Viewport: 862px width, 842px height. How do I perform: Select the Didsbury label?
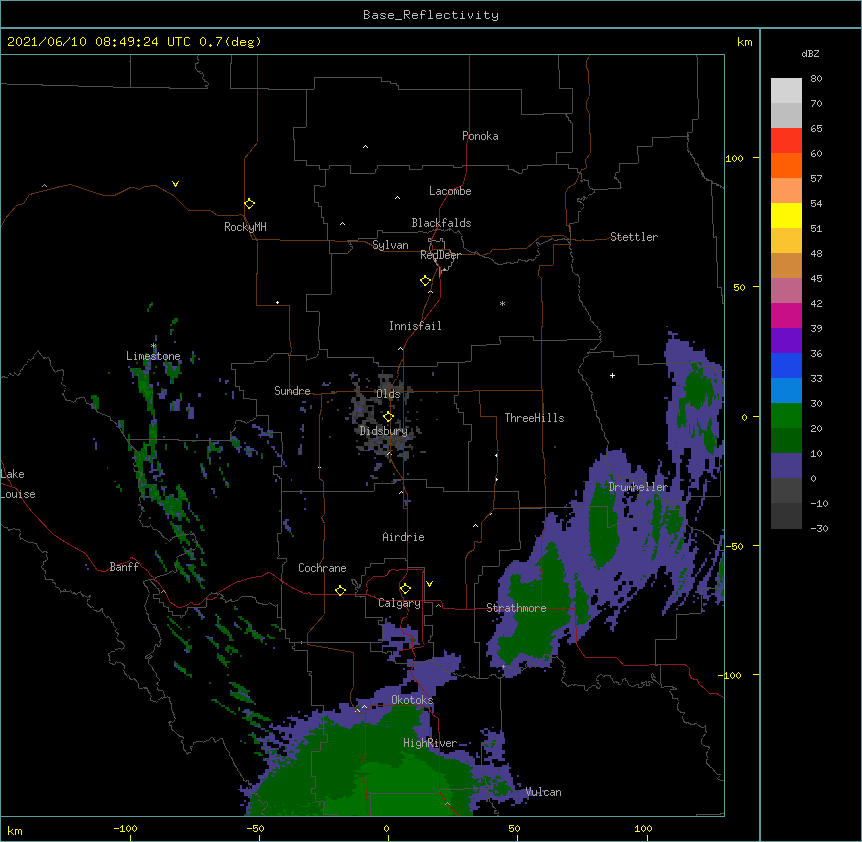pos(384,431)
